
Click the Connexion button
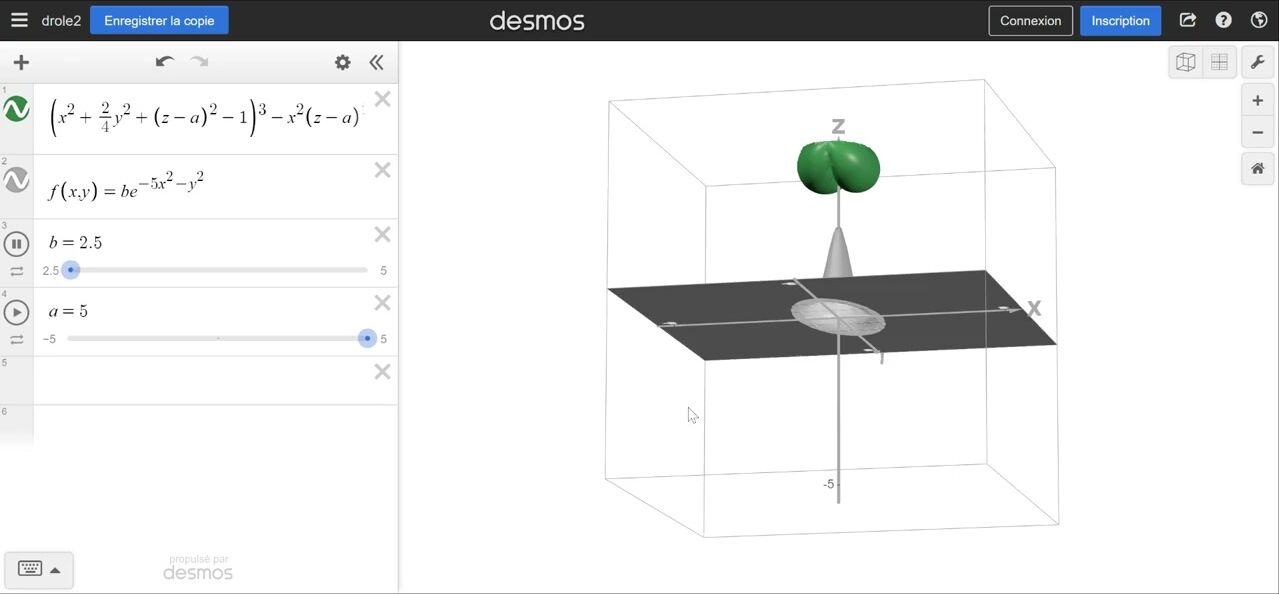coord(1030,20)
